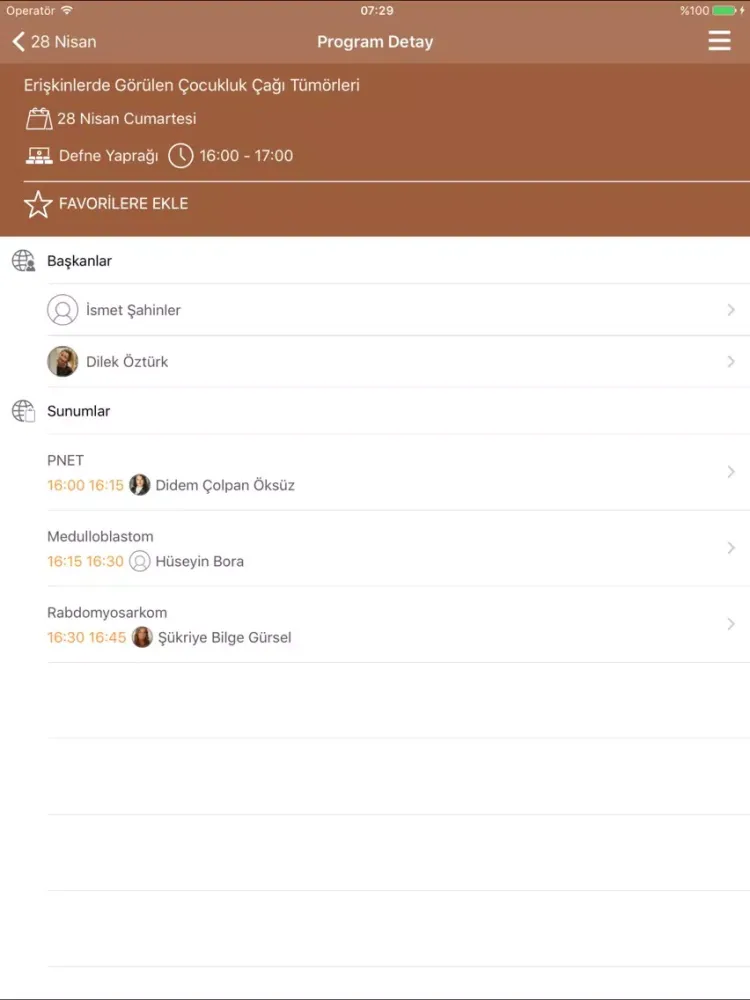The width and height of the screenshot is (750, 1000).
Task: Tap the 16:30 16:45 time label
Action: click(87, 637)
